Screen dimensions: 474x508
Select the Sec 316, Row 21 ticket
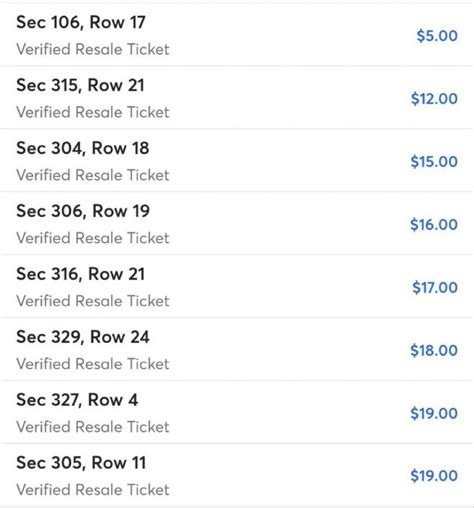pos(236,287)
